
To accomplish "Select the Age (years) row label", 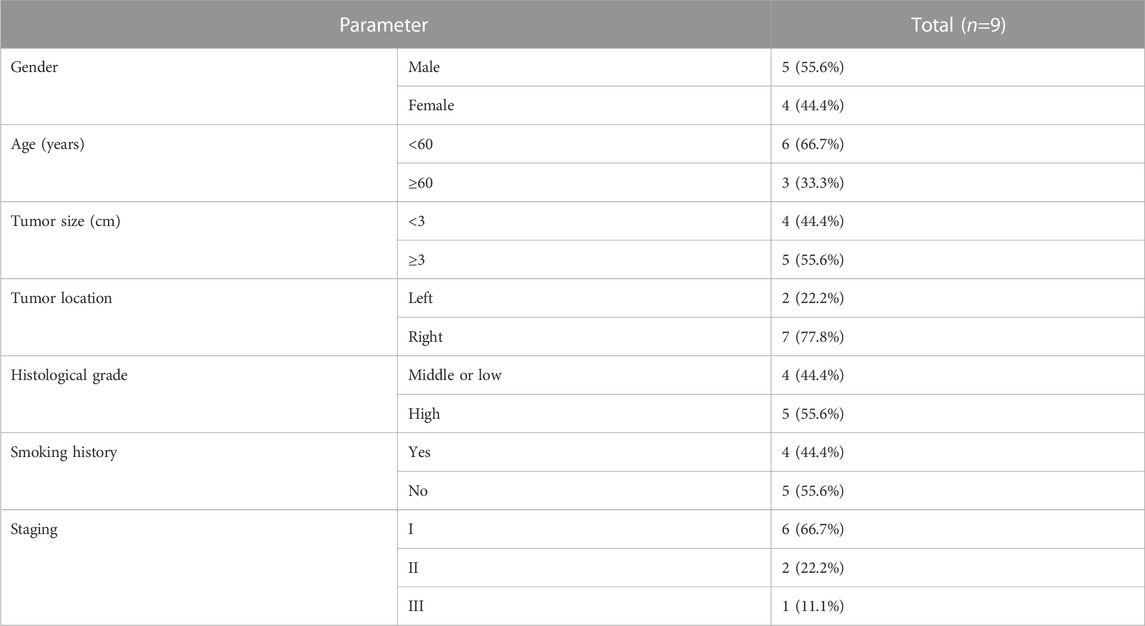I will tap(47, 145).
